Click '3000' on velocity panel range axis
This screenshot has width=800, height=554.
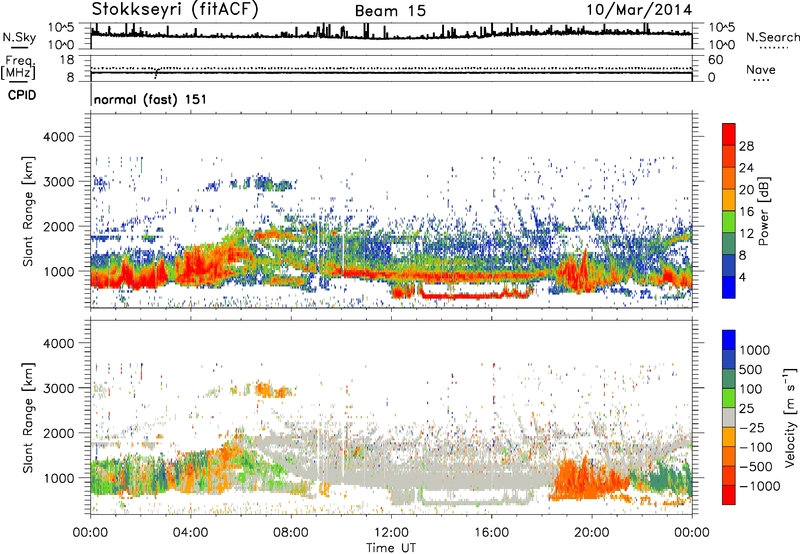(59, 388)
